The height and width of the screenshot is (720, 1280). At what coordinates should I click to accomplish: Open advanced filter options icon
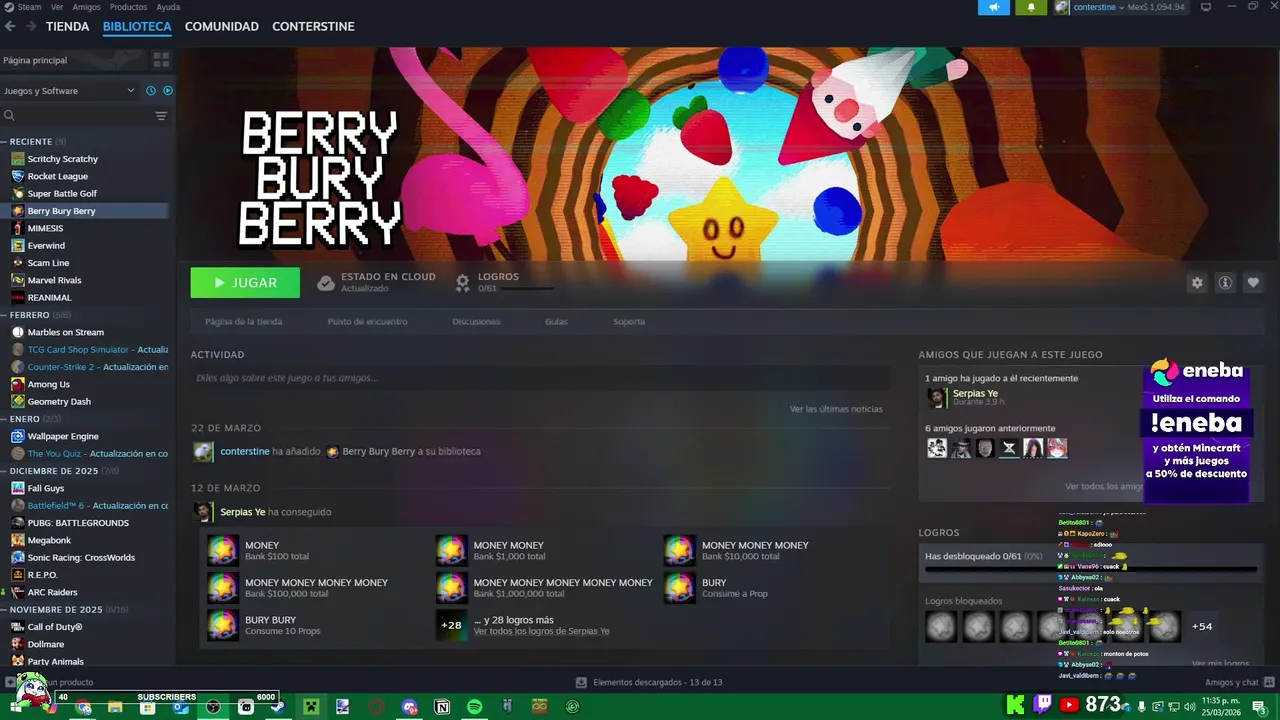coord(161,116)
